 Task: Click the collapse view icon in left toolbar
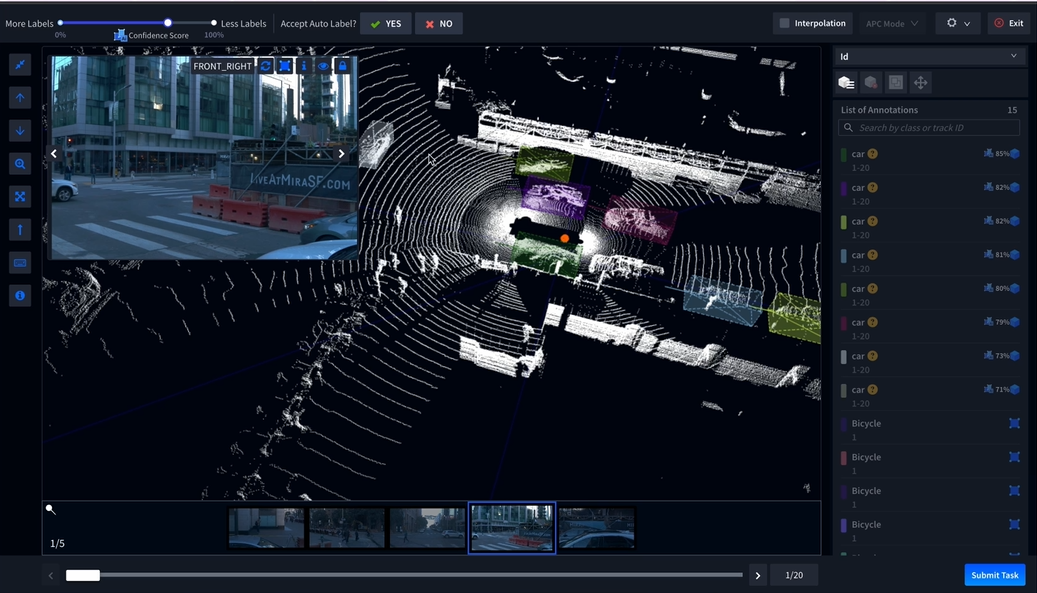pos(20,65)
